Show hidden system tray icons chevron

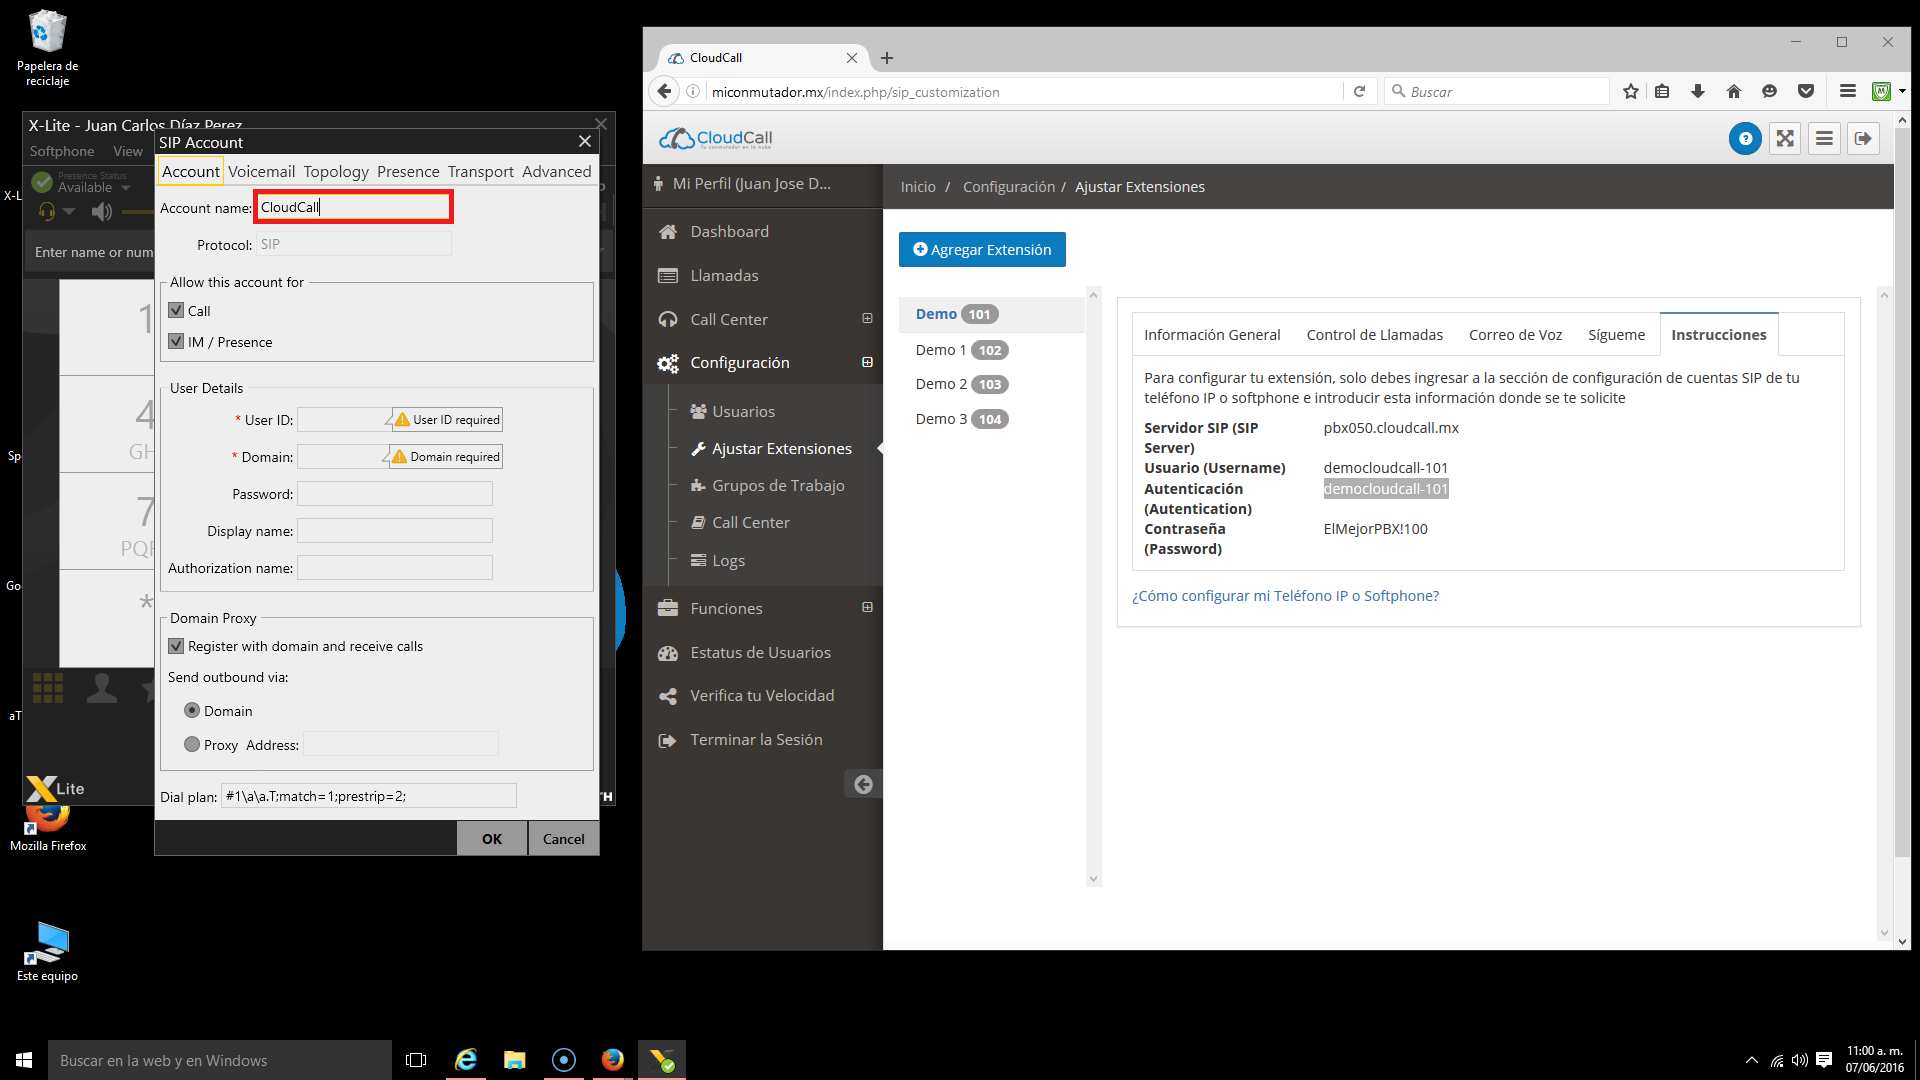pyautogui.click(x=1751, y=1060)
